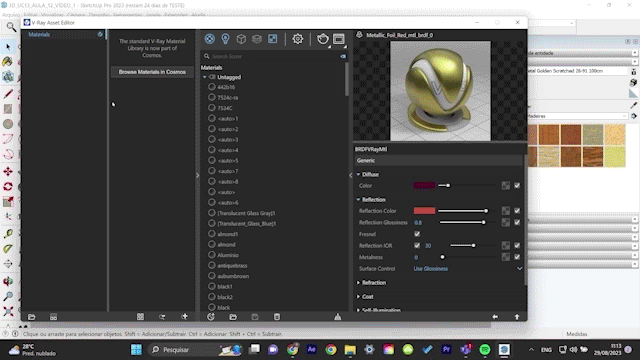Screen dimensions: 640x360
Task: Select the SketchUp Line pencil tool
Action: (x=8, y=94)
